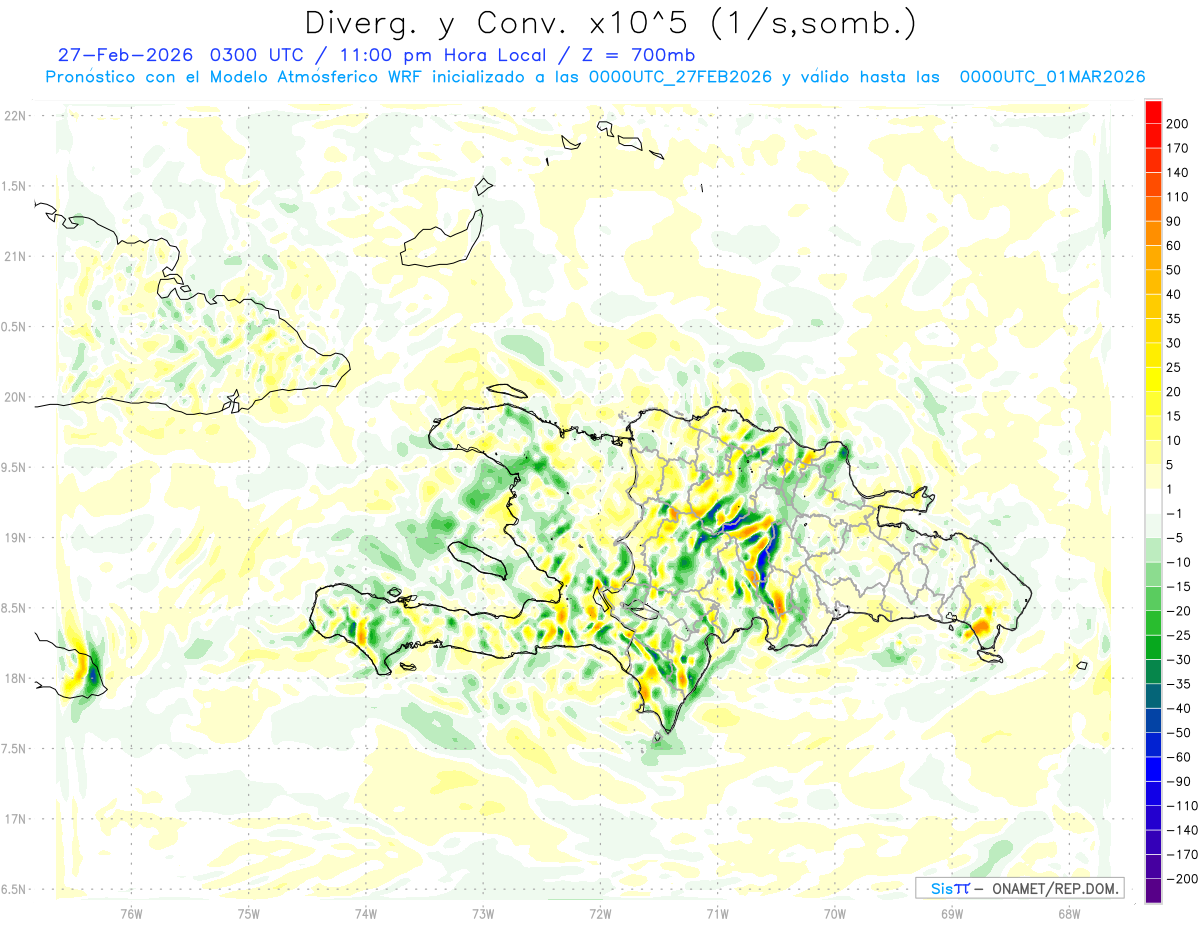Click the colorbar label 140
The width and height of the screenshot is (1200, 927).
(x=1177, y=173)
